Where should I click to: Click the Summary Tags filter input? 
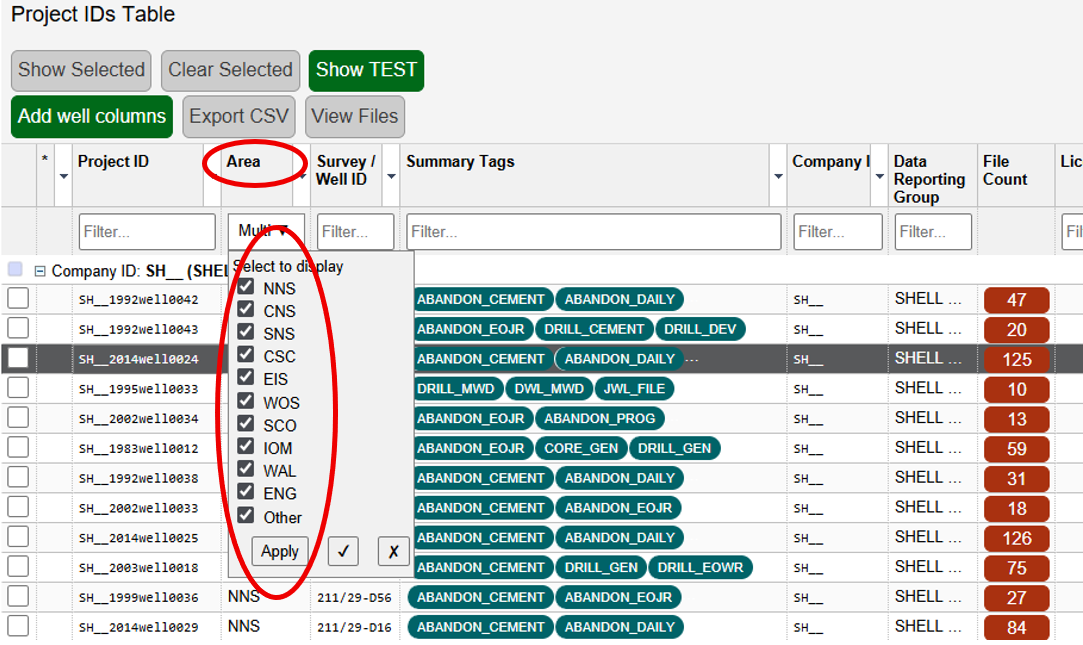point(593,232)
